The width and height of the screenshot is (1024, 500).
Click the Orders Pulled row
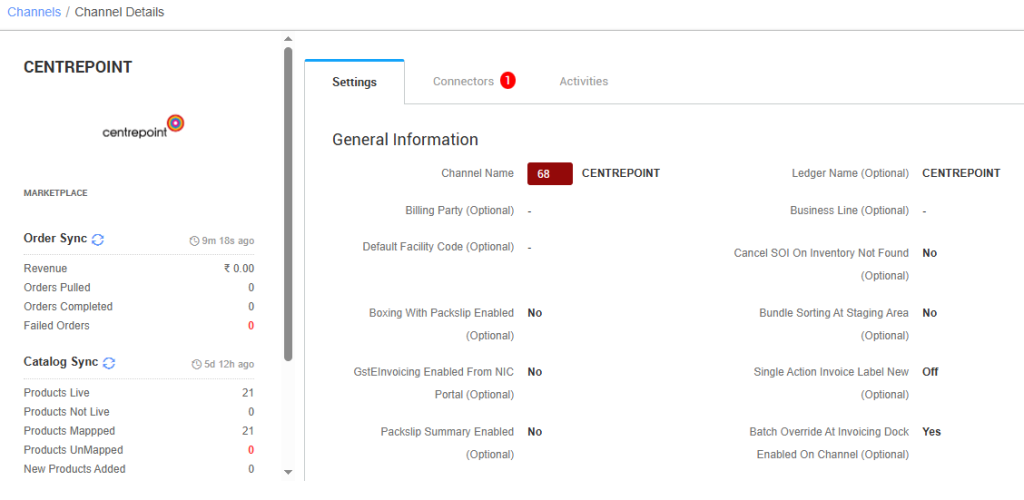139,287
